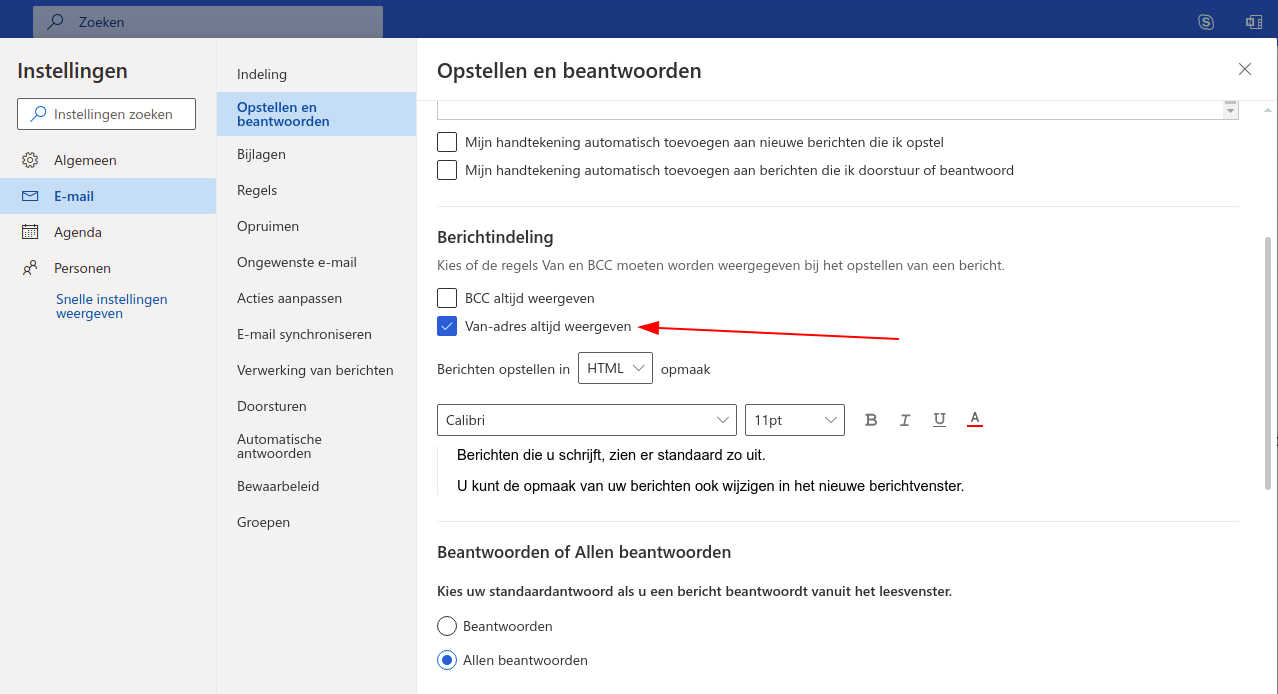The width and height of the screenshot is (1278, 694).
Task: Open the Outlook app icon at top right
Action: (x=1253, y=21)
